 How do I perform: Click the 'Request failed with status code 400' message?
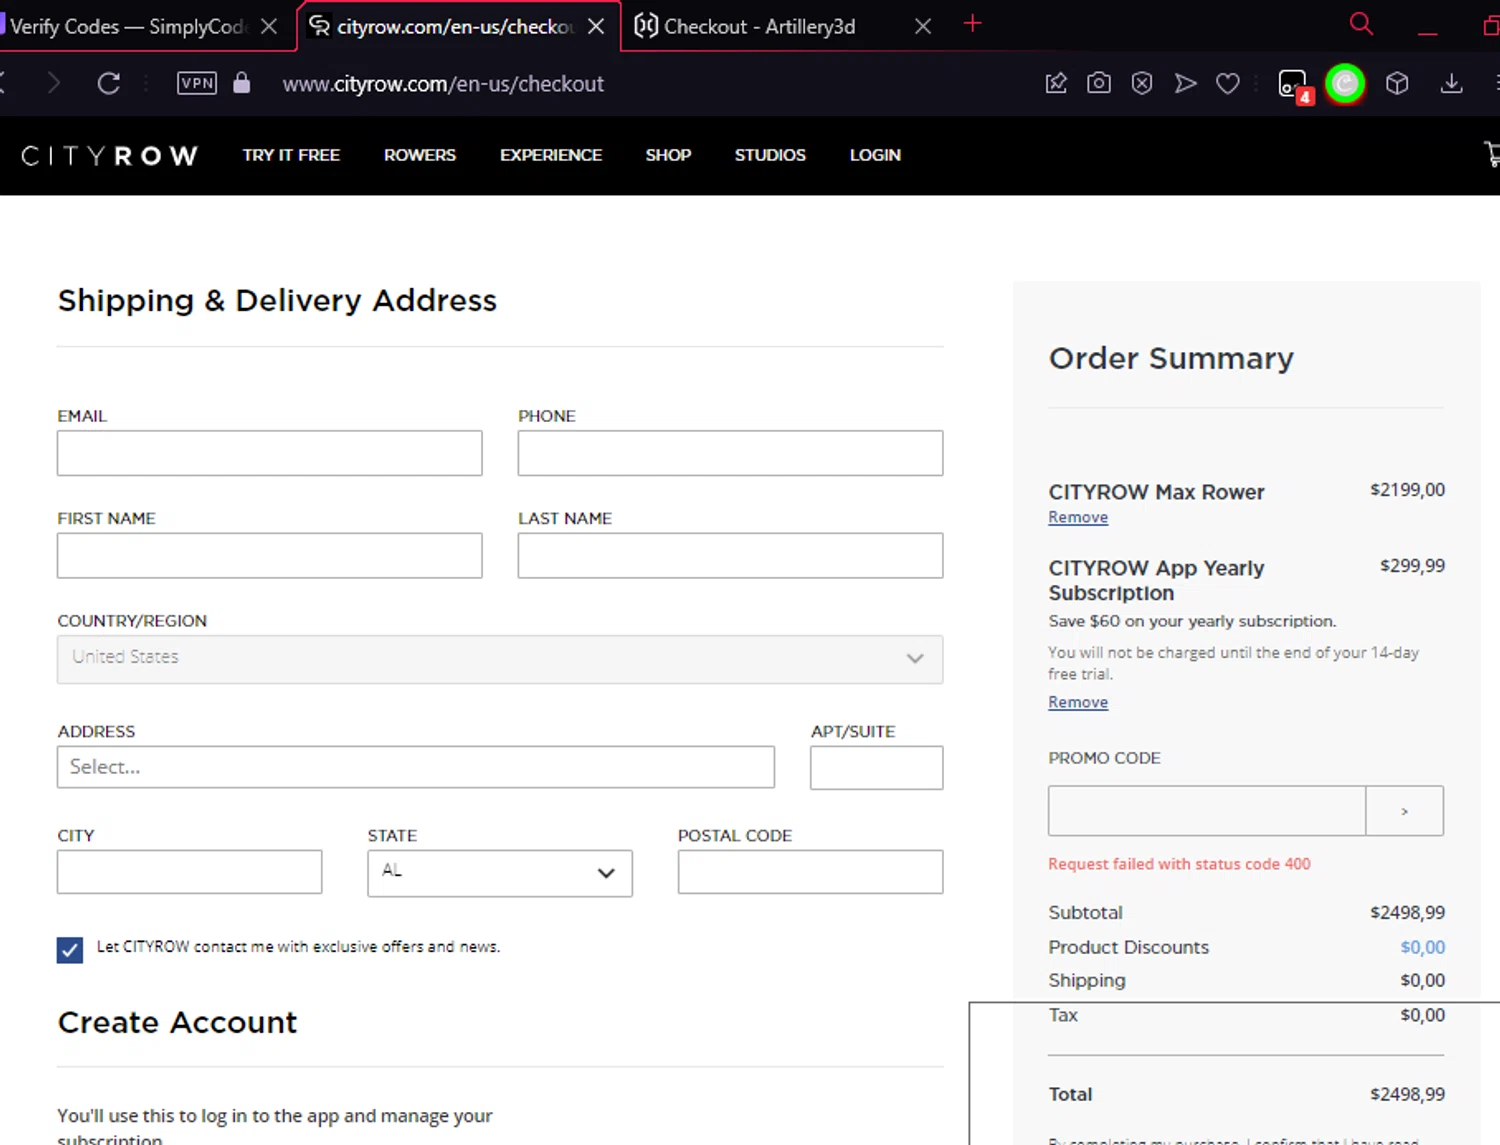coord(1179,864)
